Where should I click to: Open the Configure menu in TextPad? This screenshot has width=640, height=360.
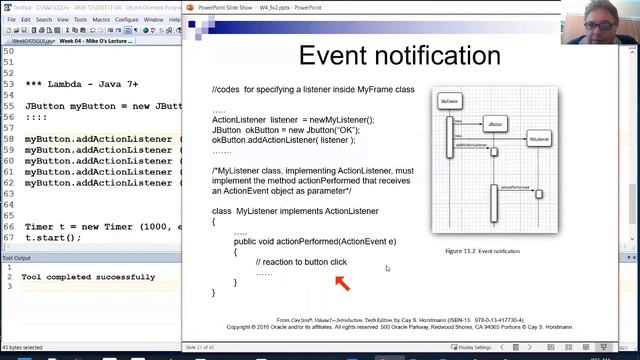tap(127, 20)
